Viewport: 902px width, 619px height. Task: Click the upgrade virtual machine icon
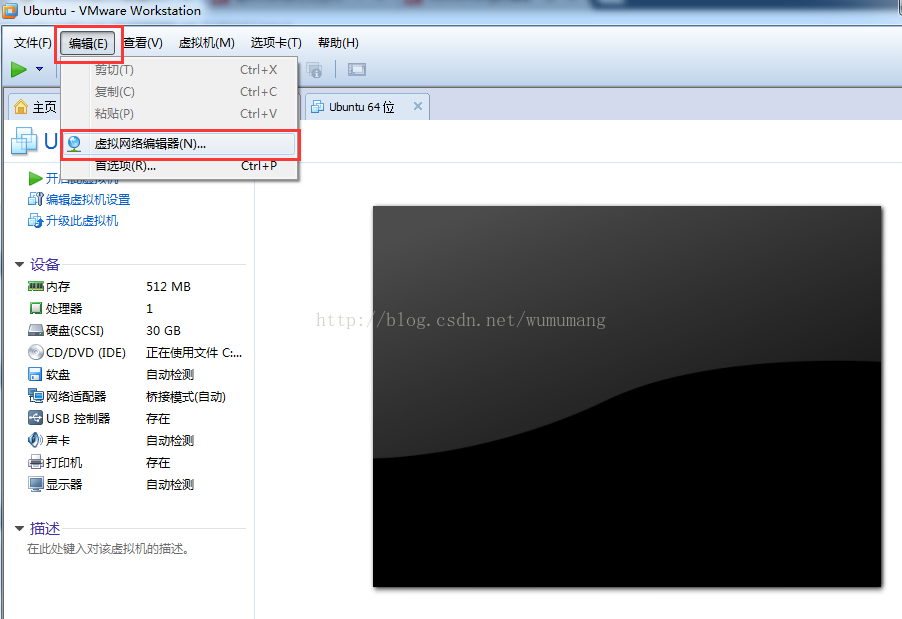(35, 220)
